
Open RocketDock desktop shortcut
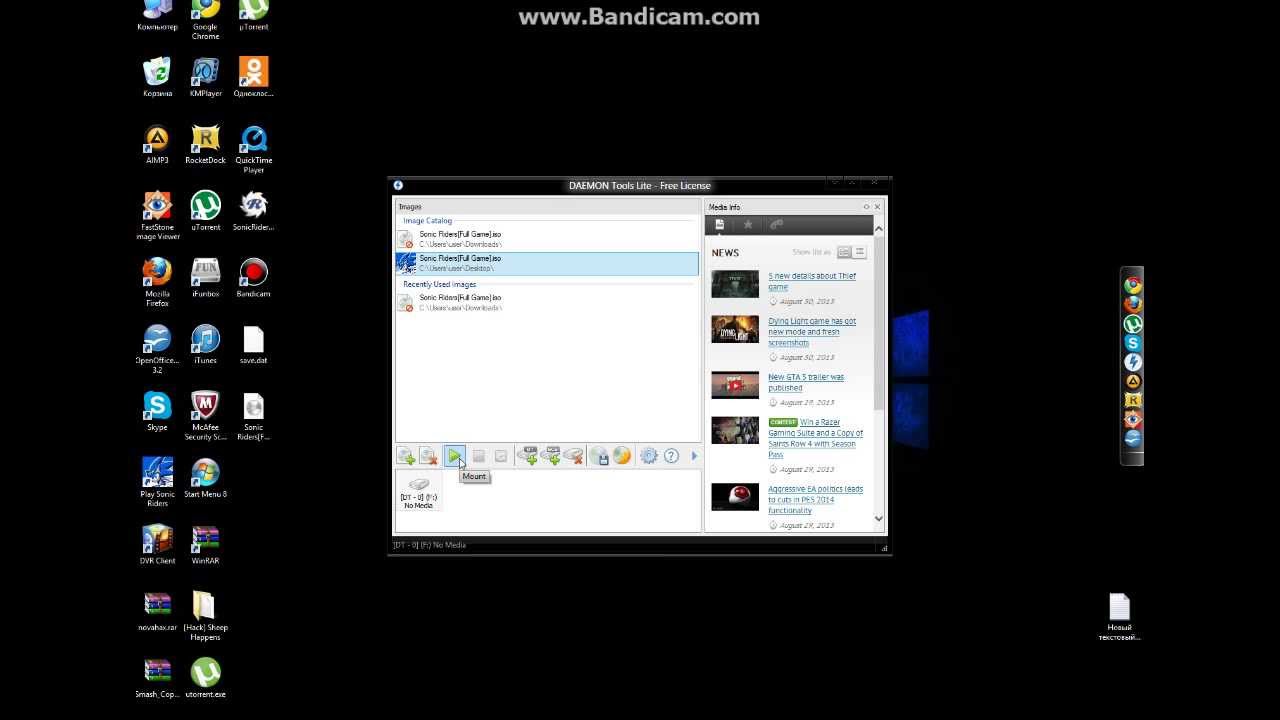[x=205, y=145]
